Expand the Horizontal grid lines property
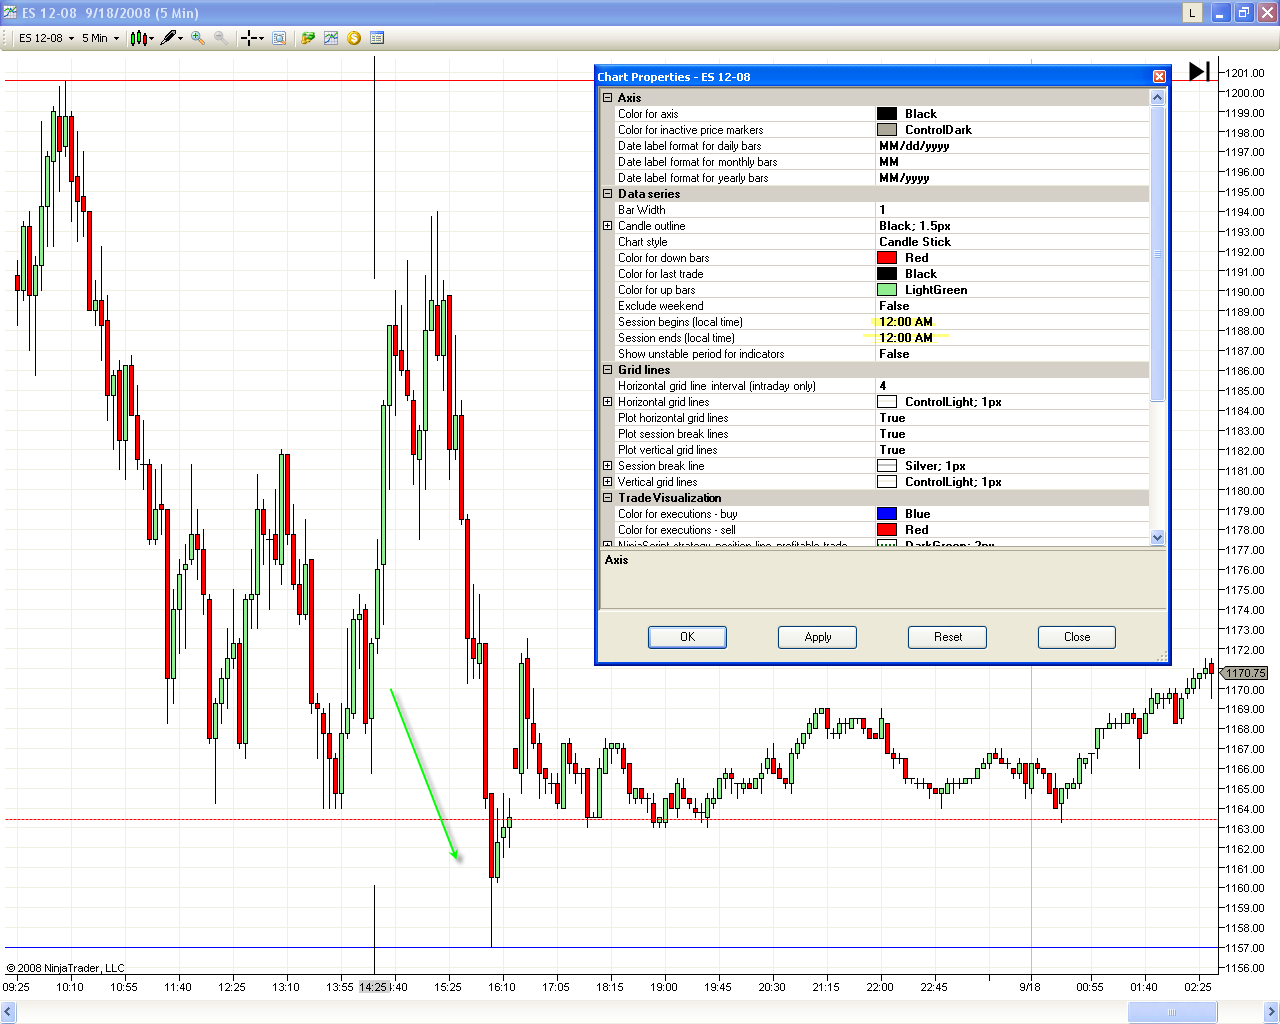Viewport: 1280px width, 1024px height. pos(607,402)
